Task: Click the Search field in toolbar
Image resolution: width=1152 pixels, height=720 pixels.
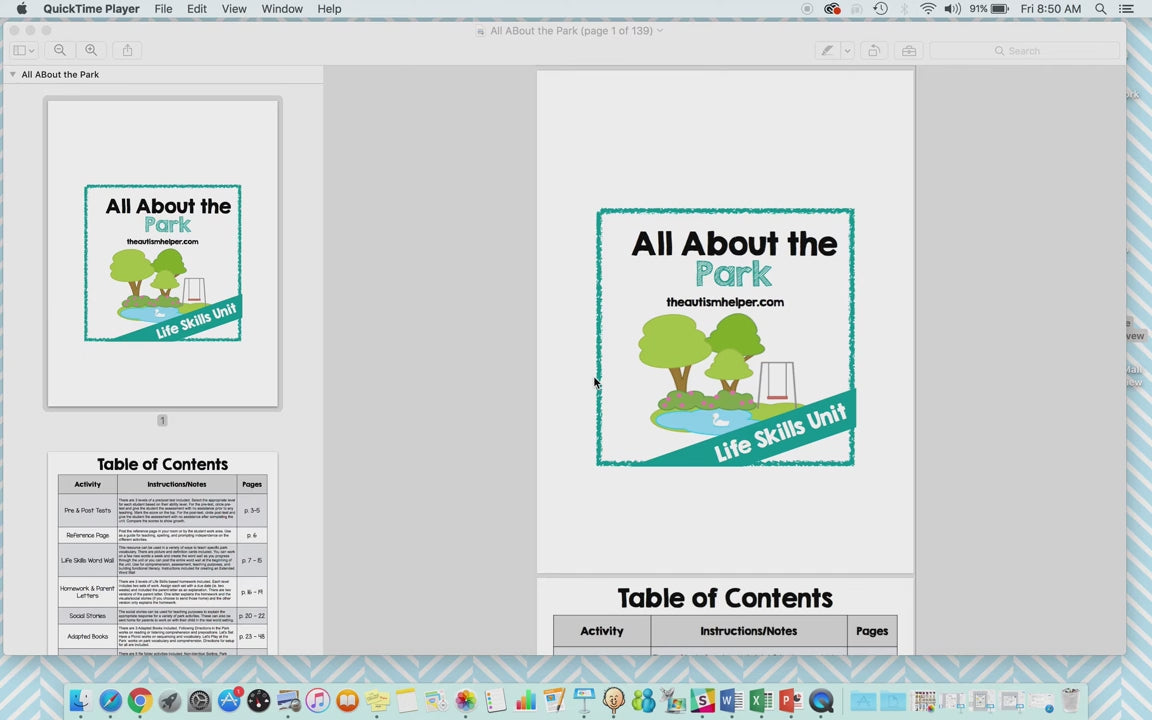Action: (x=1024, y=50)
